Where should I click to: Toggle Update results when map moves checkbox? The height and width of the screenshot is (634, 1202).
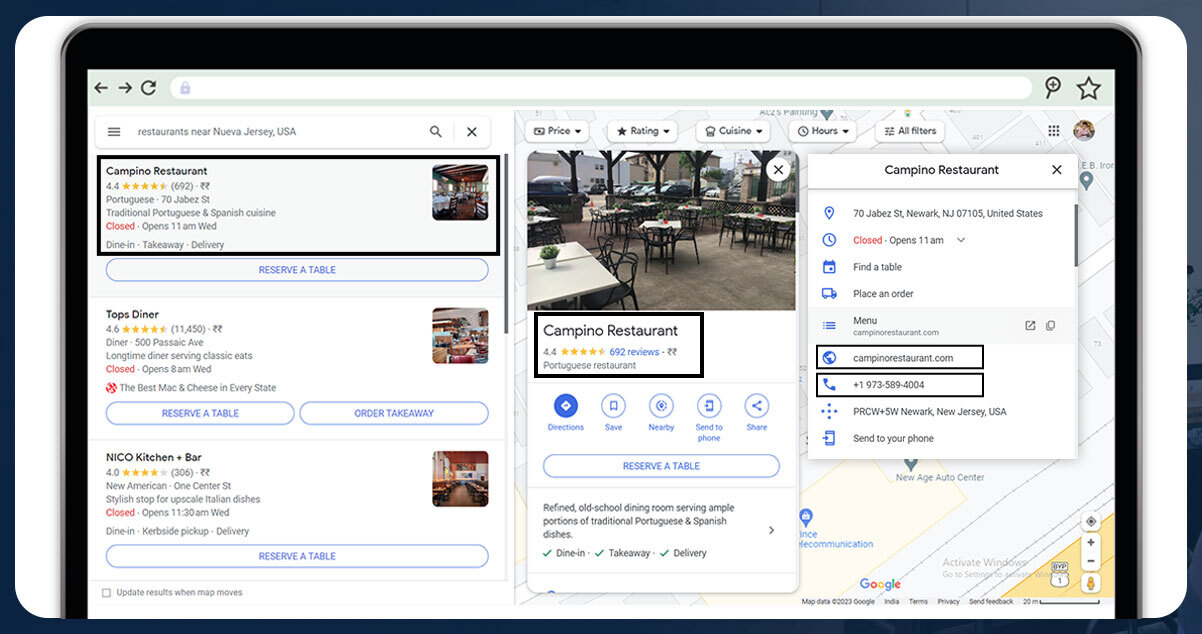pos(107,593)
